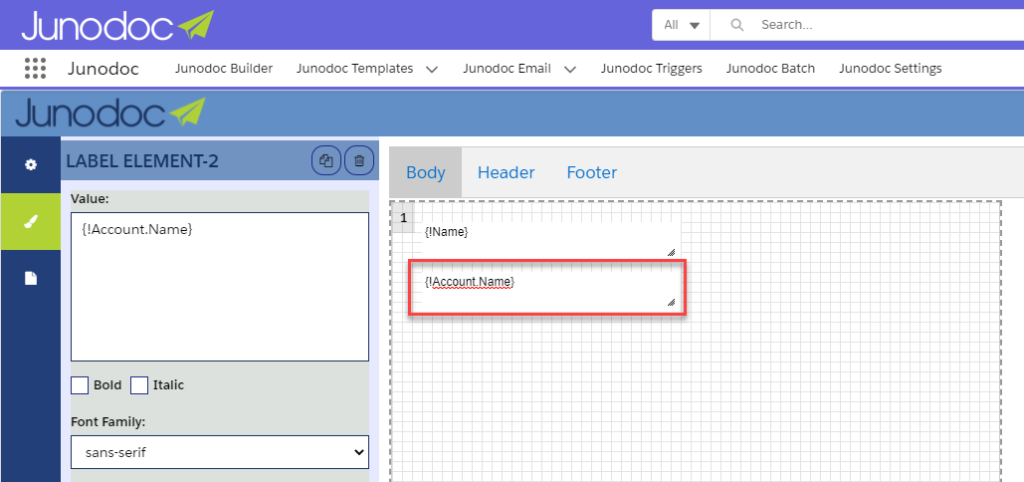Open the page document sidebar icon
The image size is (1024, 482).
click(30, 279)
